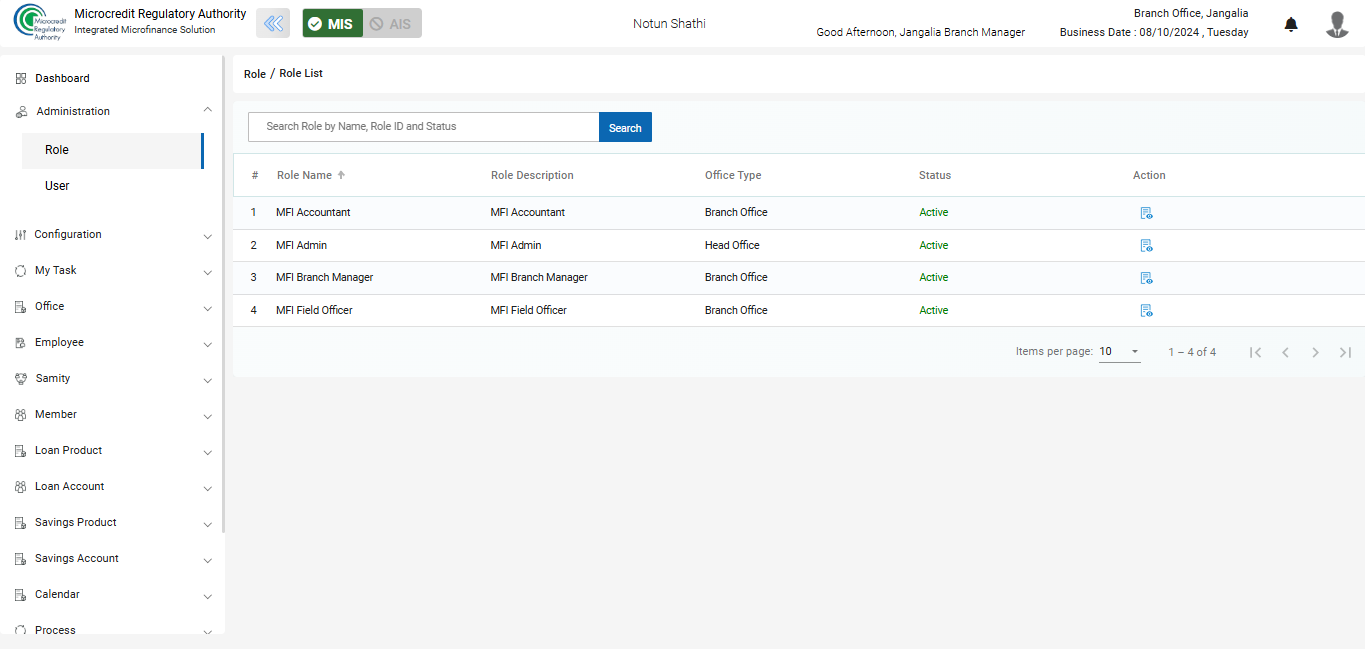The image size is (1365, 649).
Task: Click the MFI Branch Manager description cell
Action: tap(539, 278)
